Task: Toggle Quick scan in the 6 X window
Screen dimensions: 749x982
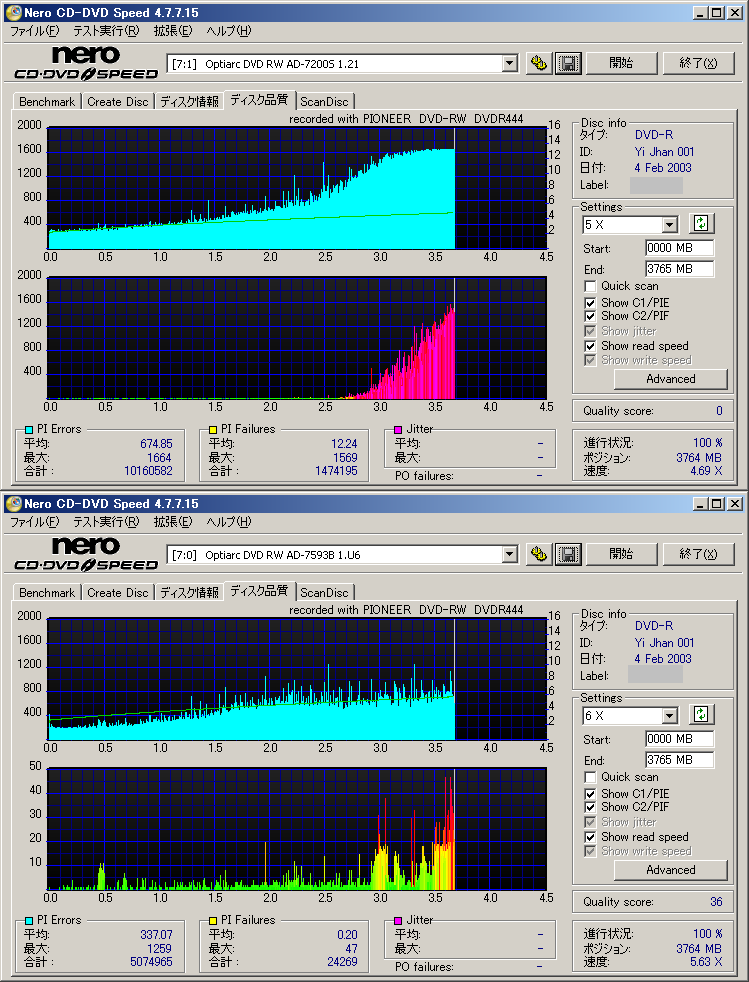Action: point(590,777)
